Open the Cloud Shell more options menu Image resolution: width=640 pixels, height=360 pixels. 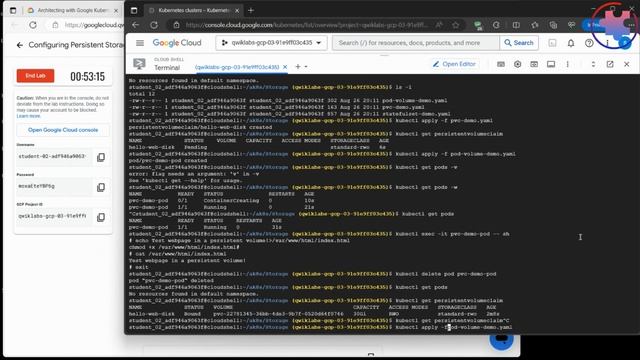567,64
